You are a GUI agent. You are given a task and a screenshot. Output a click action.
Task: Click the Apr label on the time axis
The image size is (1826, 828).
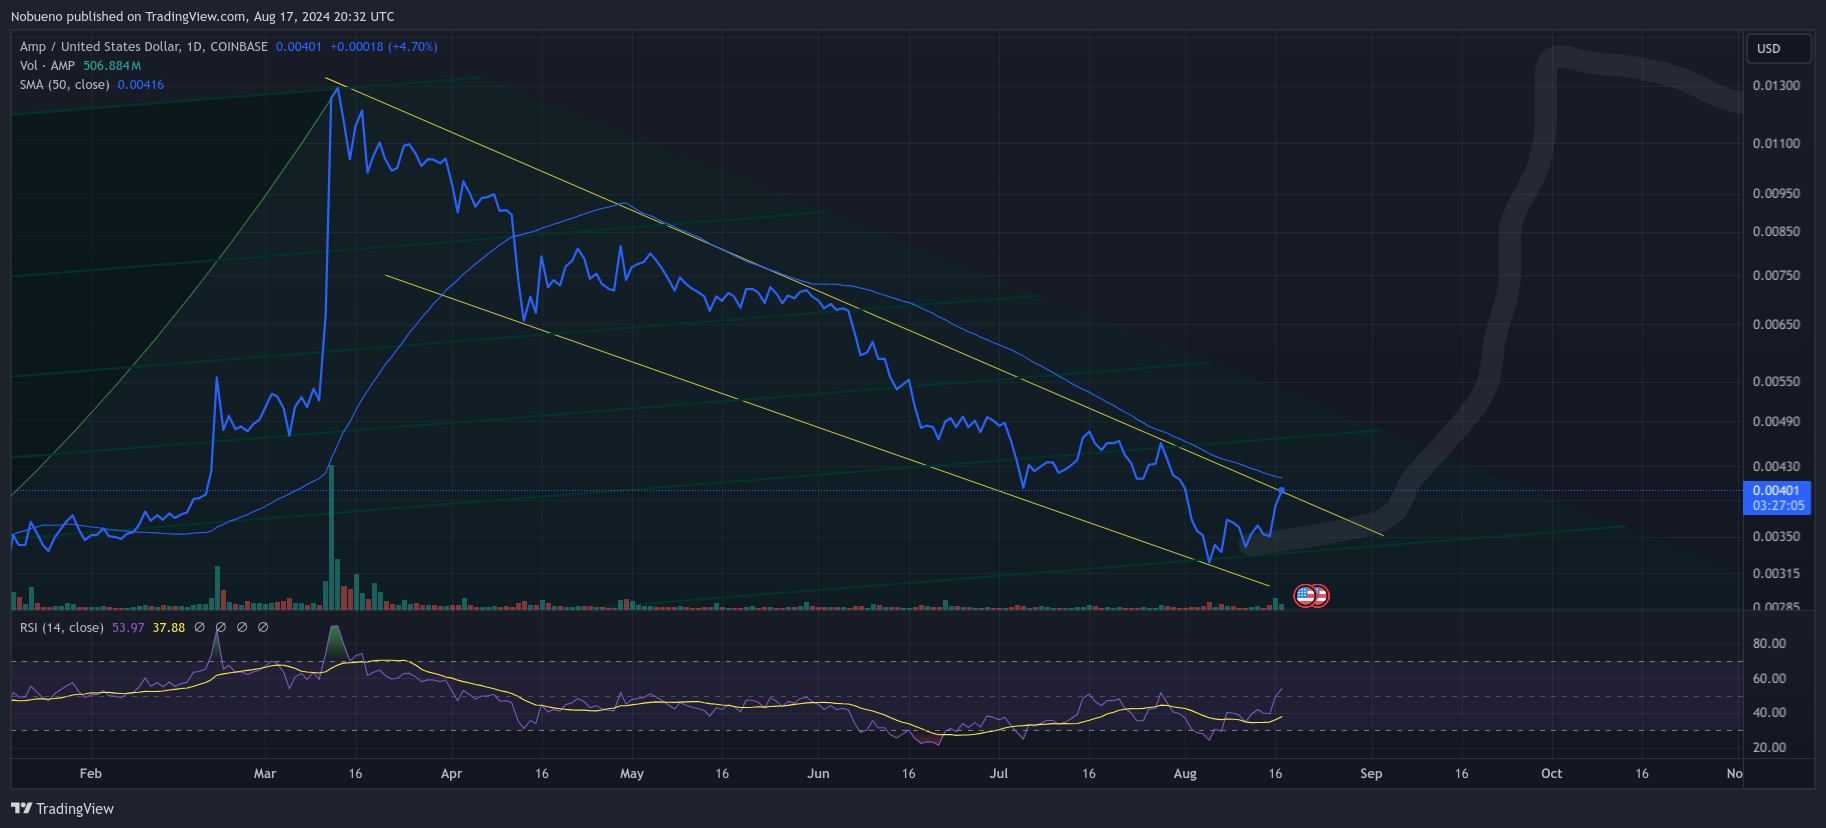pyautogui.click(x=452, y=773)
